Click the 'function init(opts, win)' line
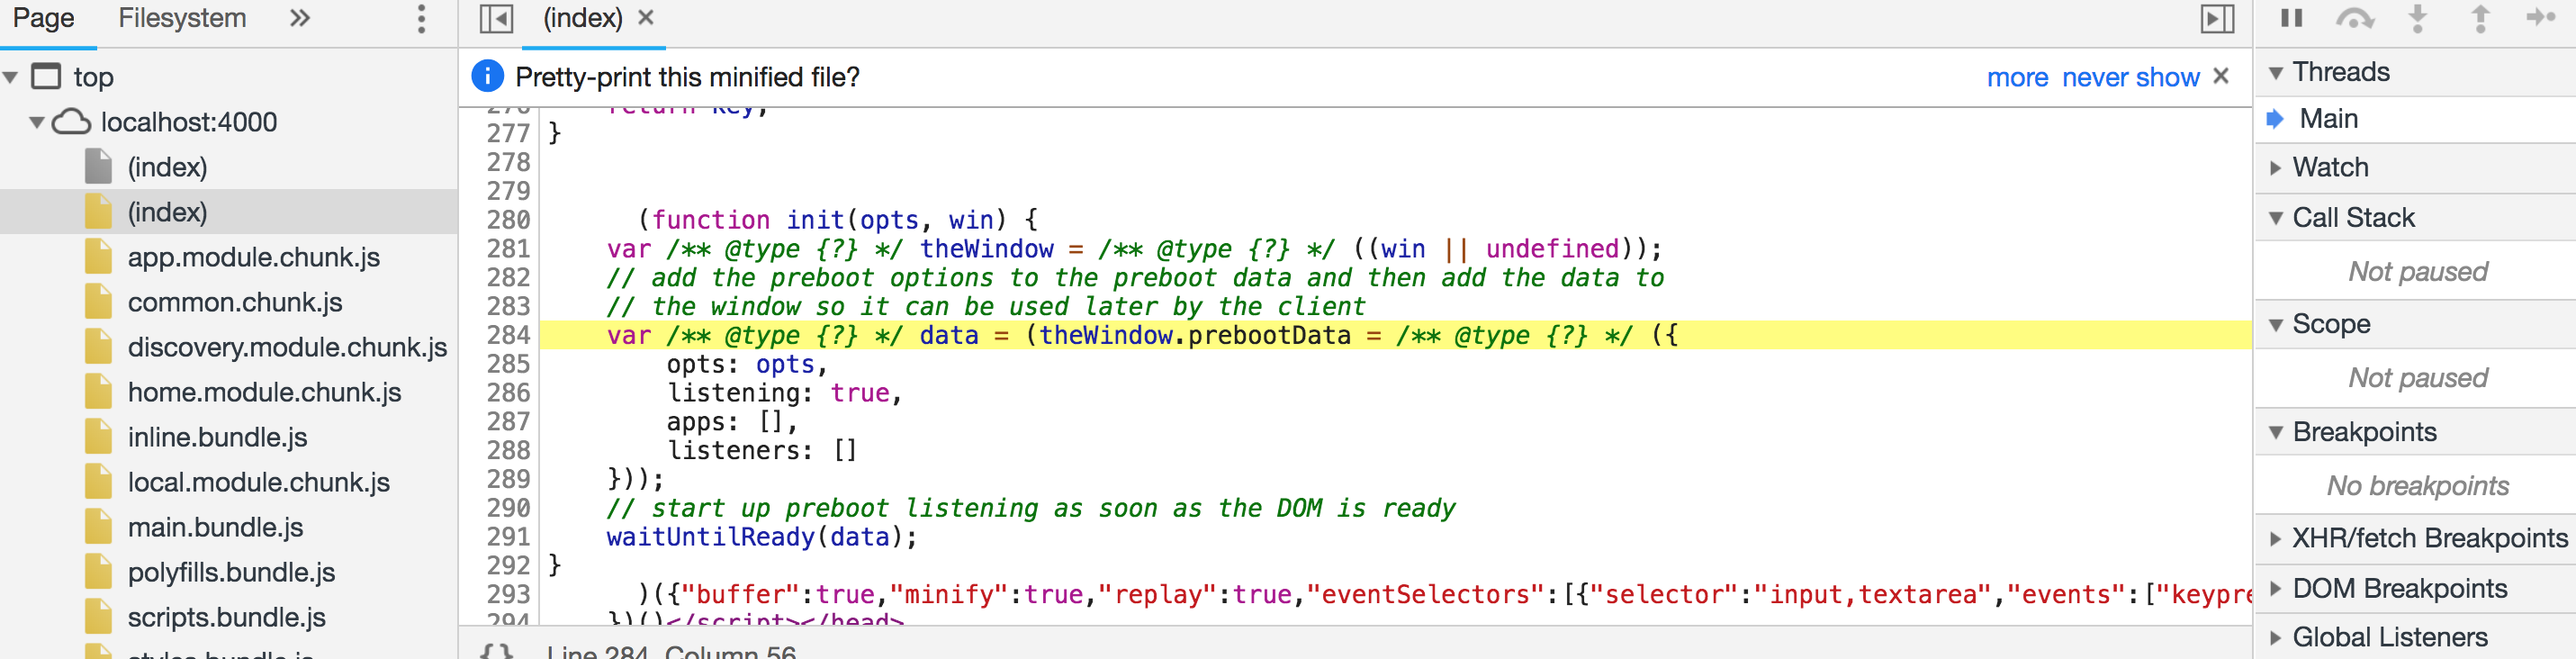Viewport: 2576px width, 659px height. (838, 220)
